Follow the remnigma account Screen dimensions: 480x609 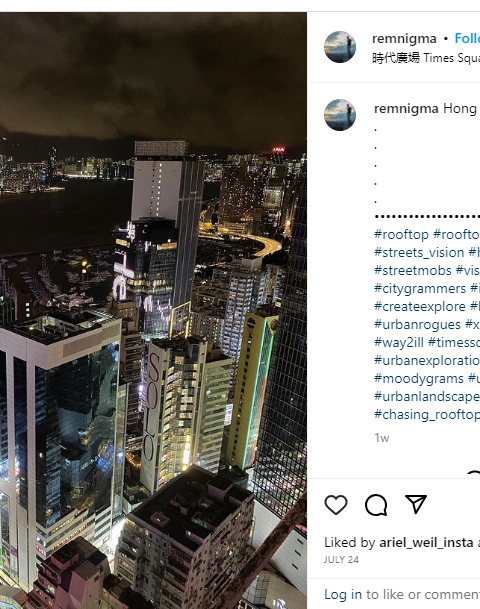[x=467, y=38]
